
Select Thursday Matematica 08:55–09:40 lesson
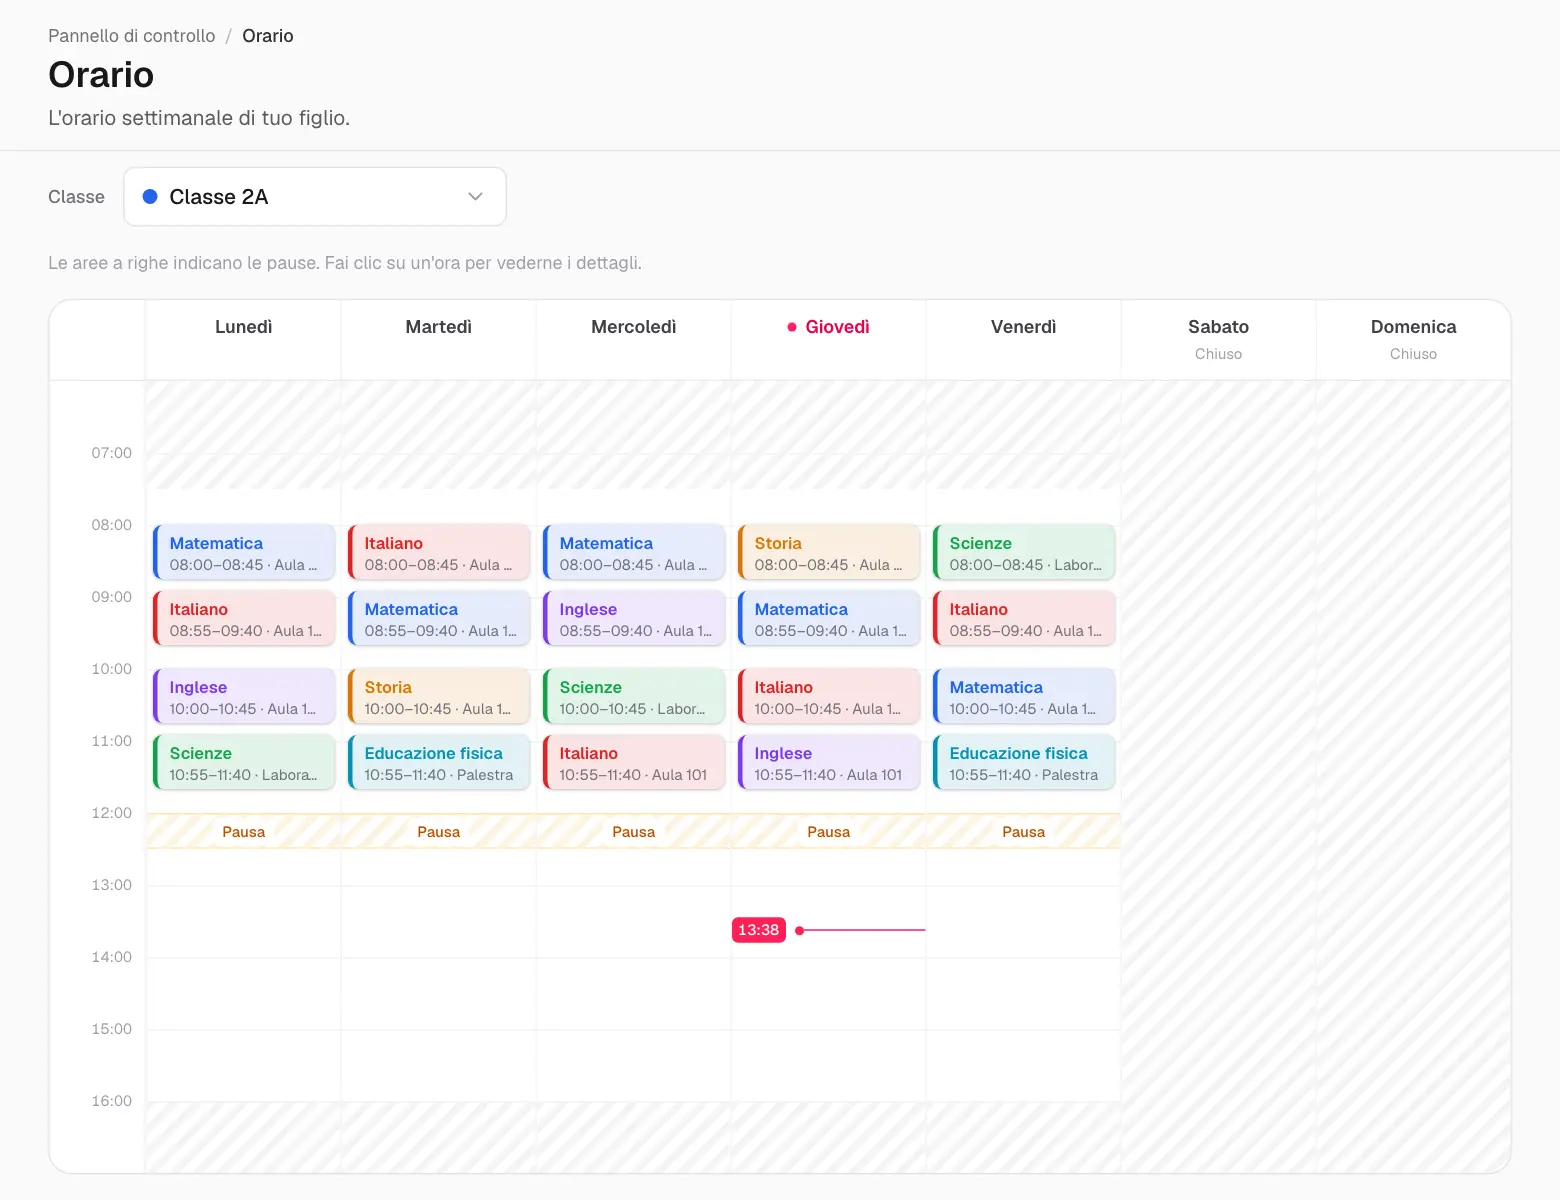click(829, 618)
